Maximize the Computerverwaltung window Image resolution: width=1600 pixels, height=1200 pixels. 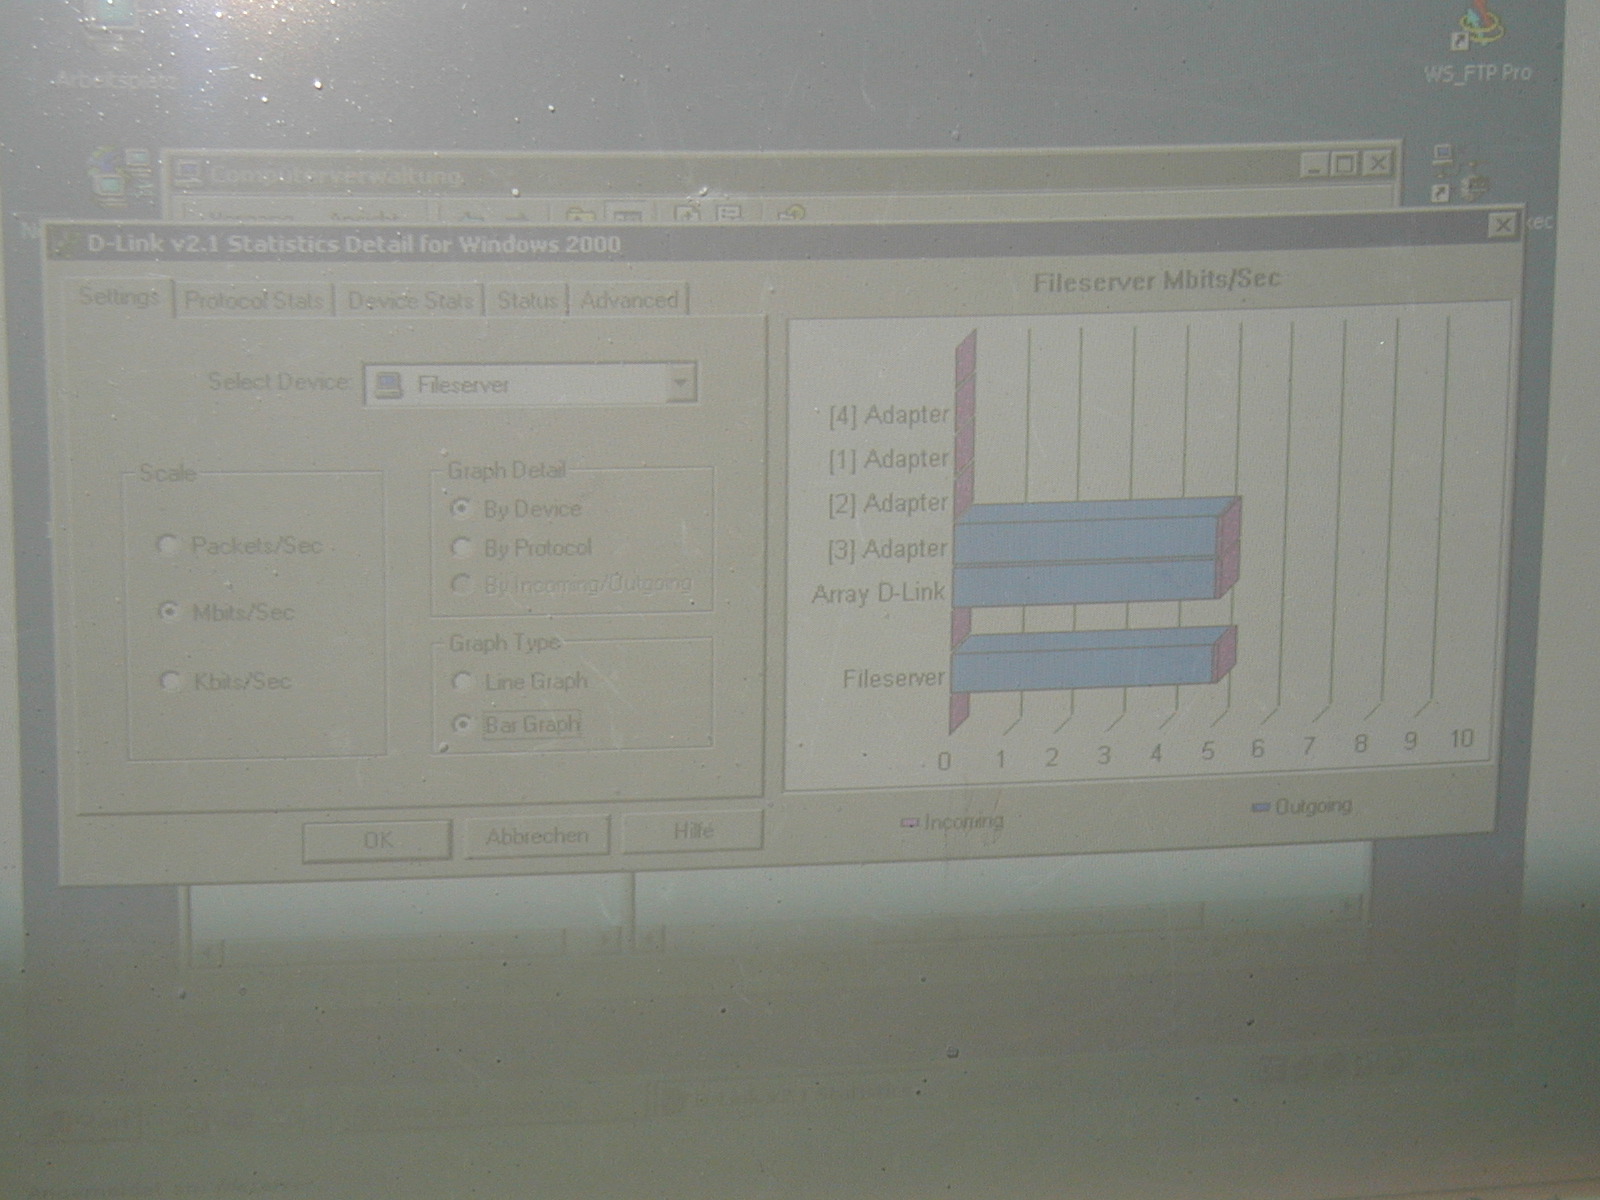click(1346, 164)
